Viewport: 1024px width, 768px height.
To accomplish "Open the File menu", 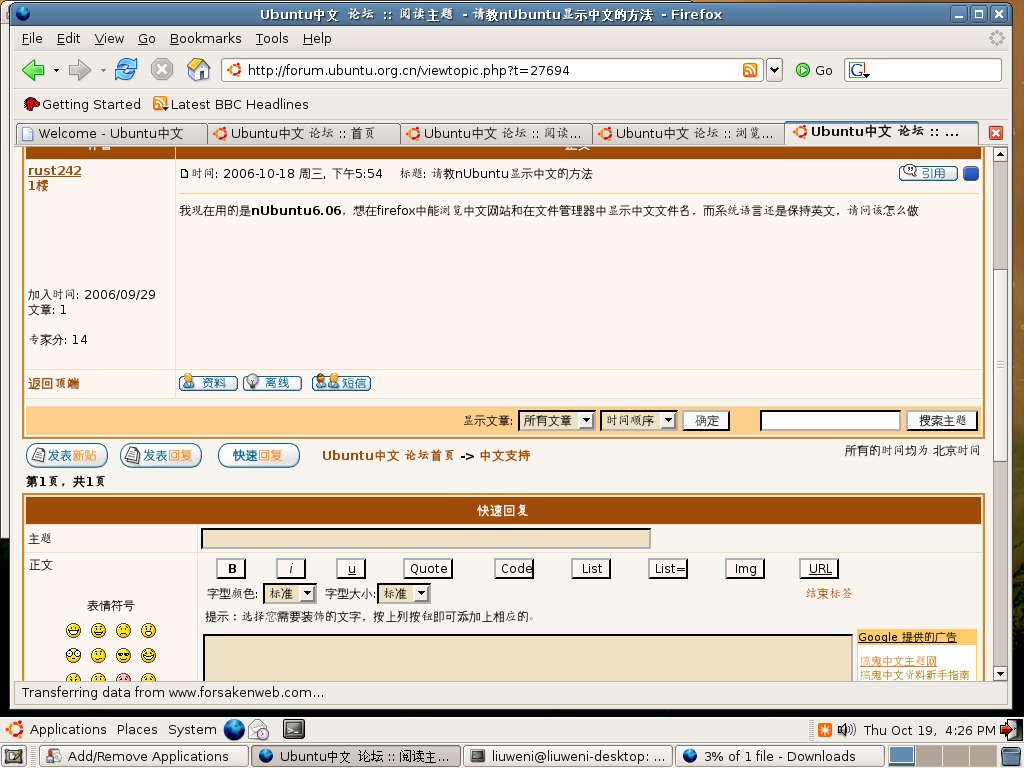I will tap(32, 39).
